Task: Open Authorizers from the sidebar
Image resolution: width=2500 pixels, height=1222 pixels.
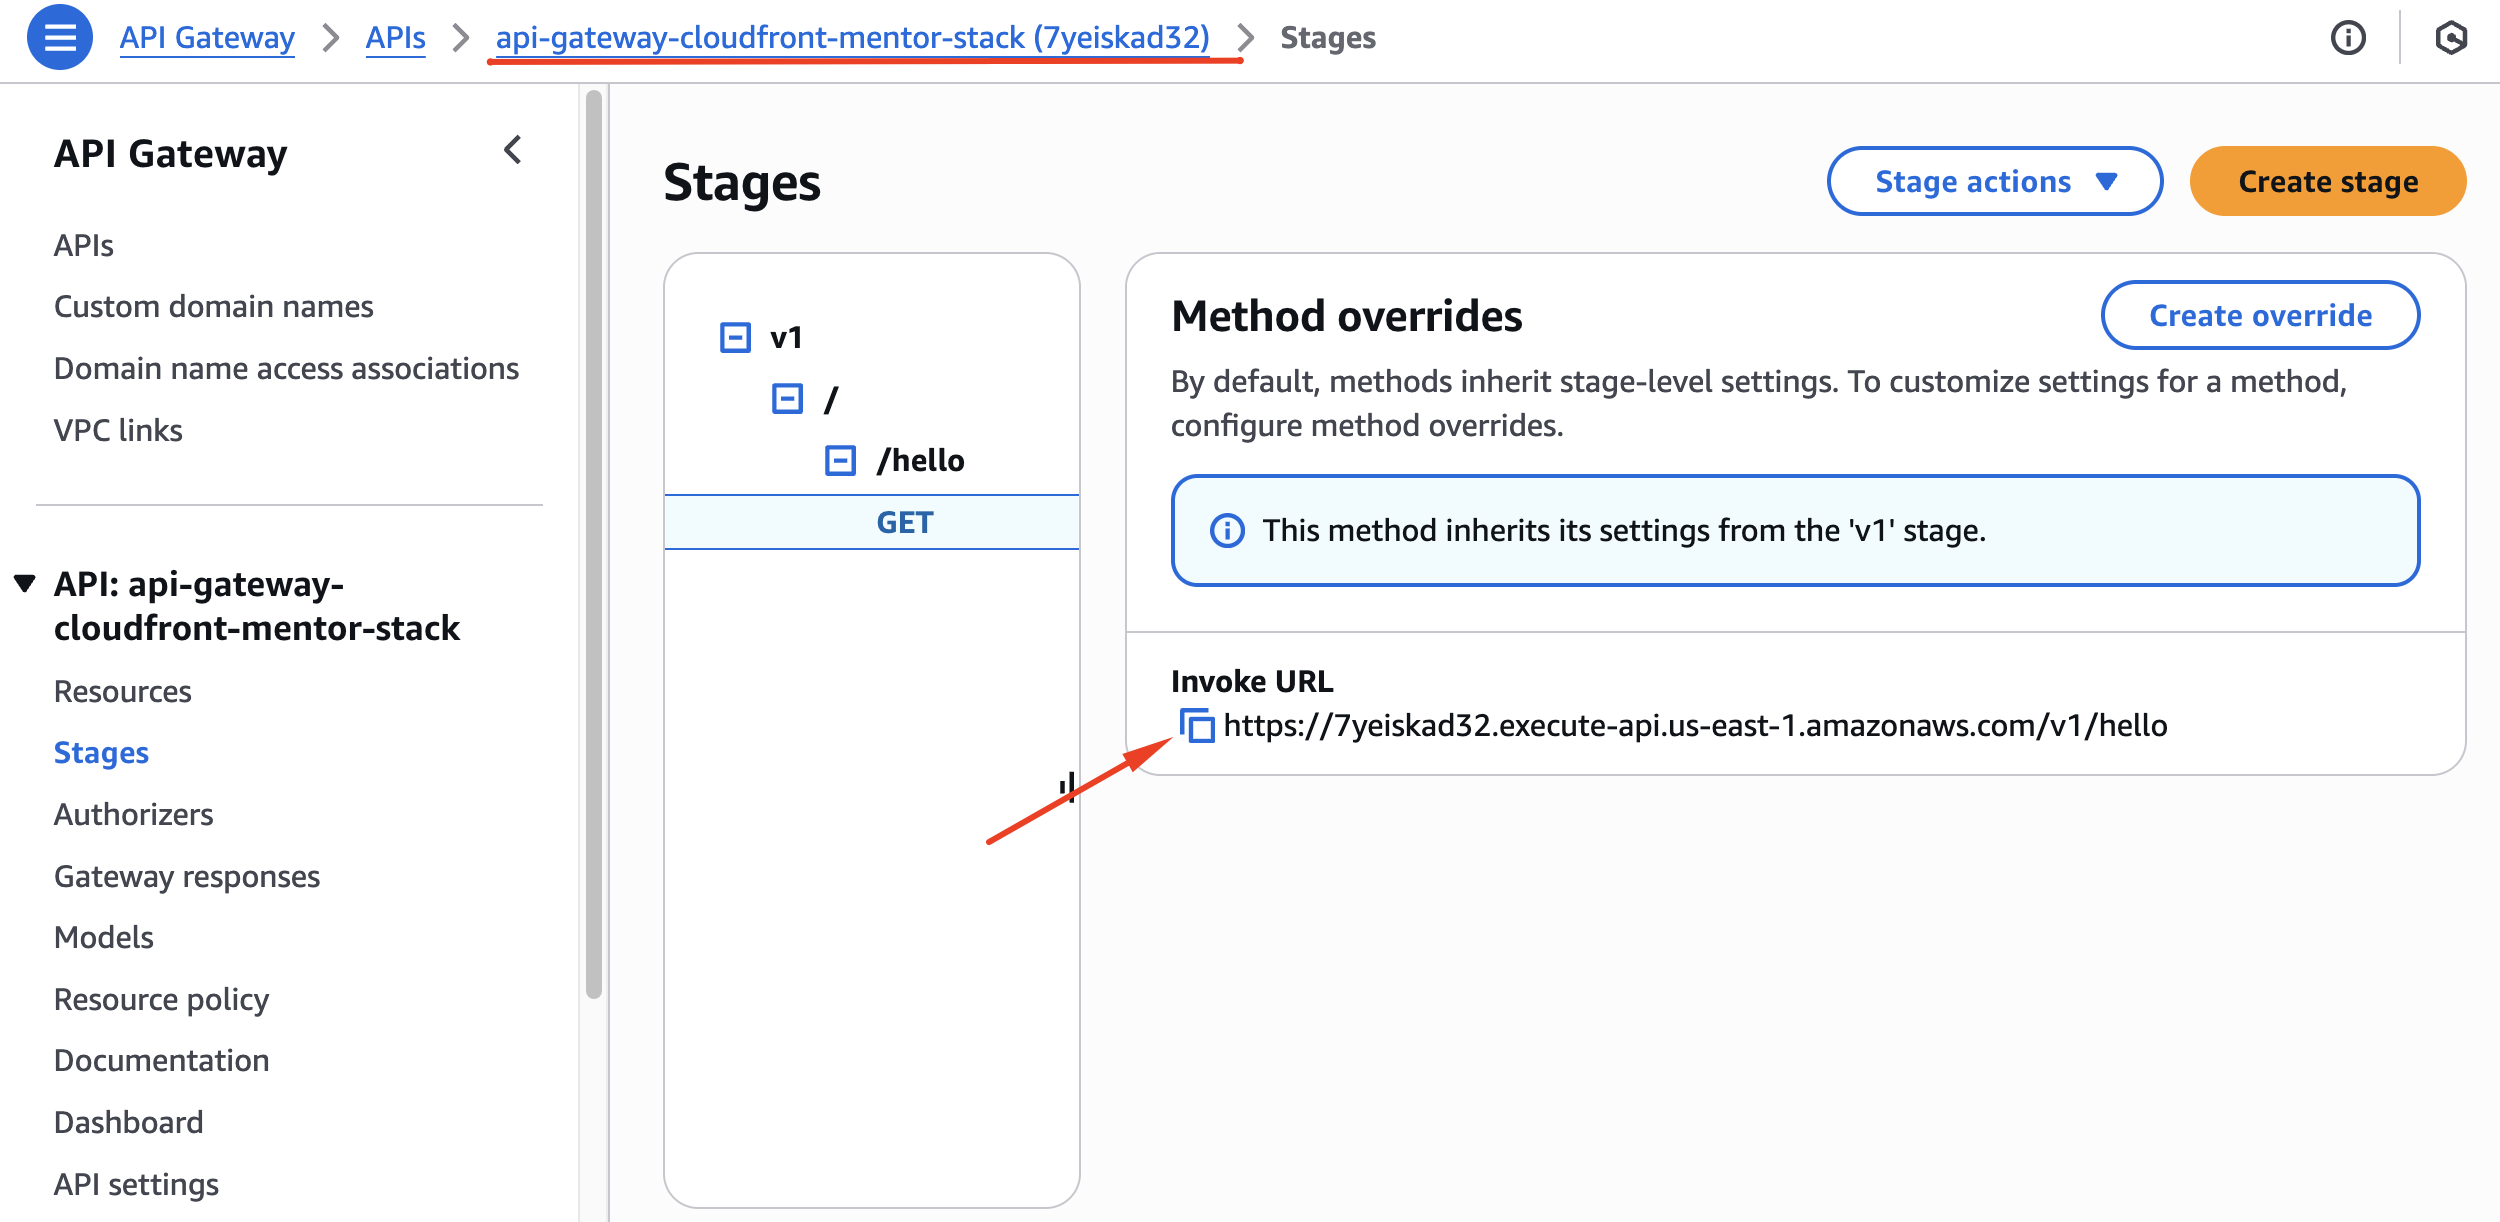Action: (134, 814)
